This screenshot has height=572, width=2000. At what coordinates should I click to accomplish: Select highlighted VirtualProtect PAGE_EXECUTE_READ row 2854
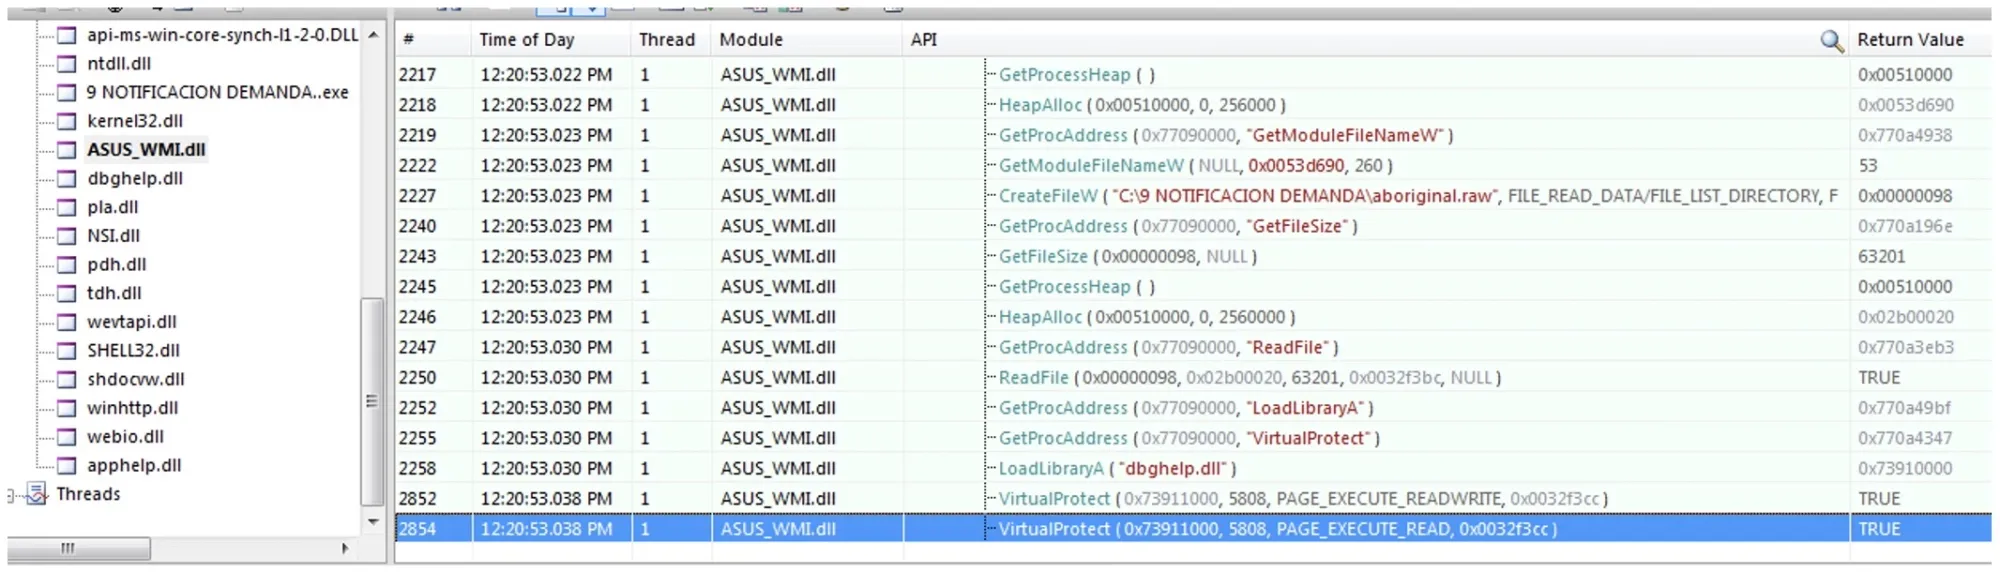pos(1193,528)
